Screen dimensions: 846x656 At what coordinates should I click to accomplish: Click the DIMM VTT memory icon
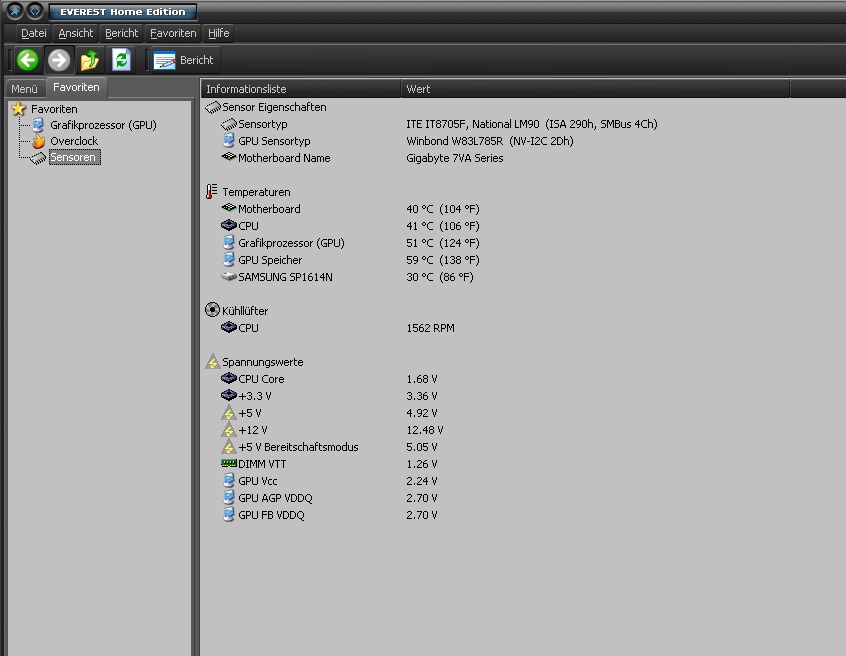pos(229,463)
